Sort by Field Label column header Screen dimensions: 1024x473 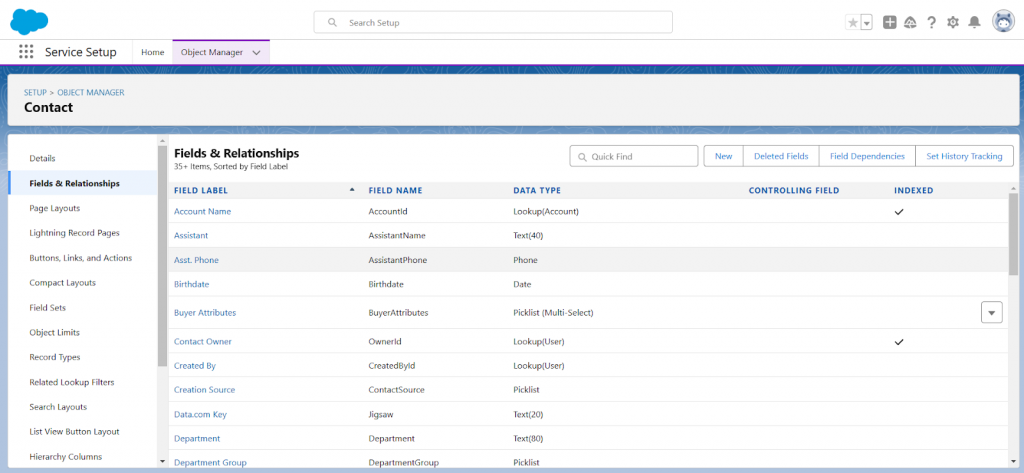tap(201, 190)
